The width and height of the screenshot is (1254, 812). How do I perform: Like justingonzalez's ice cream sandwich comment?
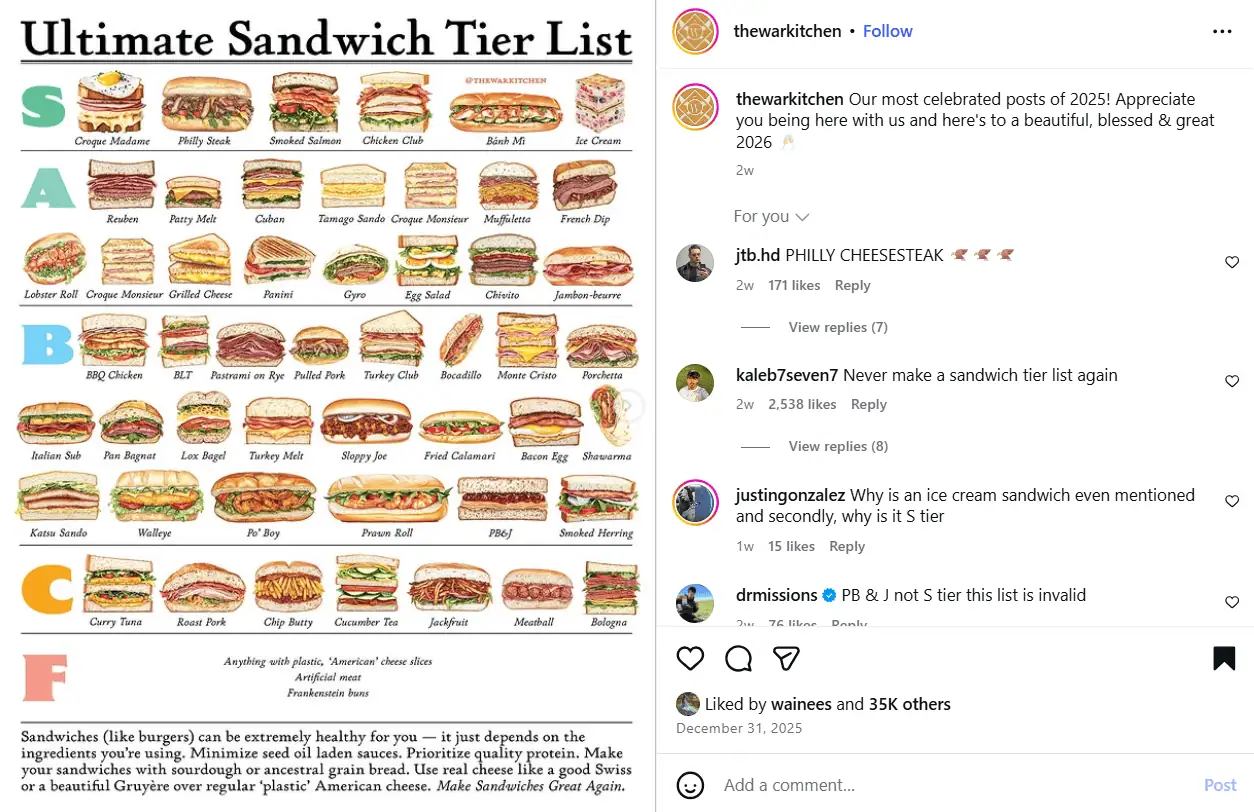(x=1232, y=501)
